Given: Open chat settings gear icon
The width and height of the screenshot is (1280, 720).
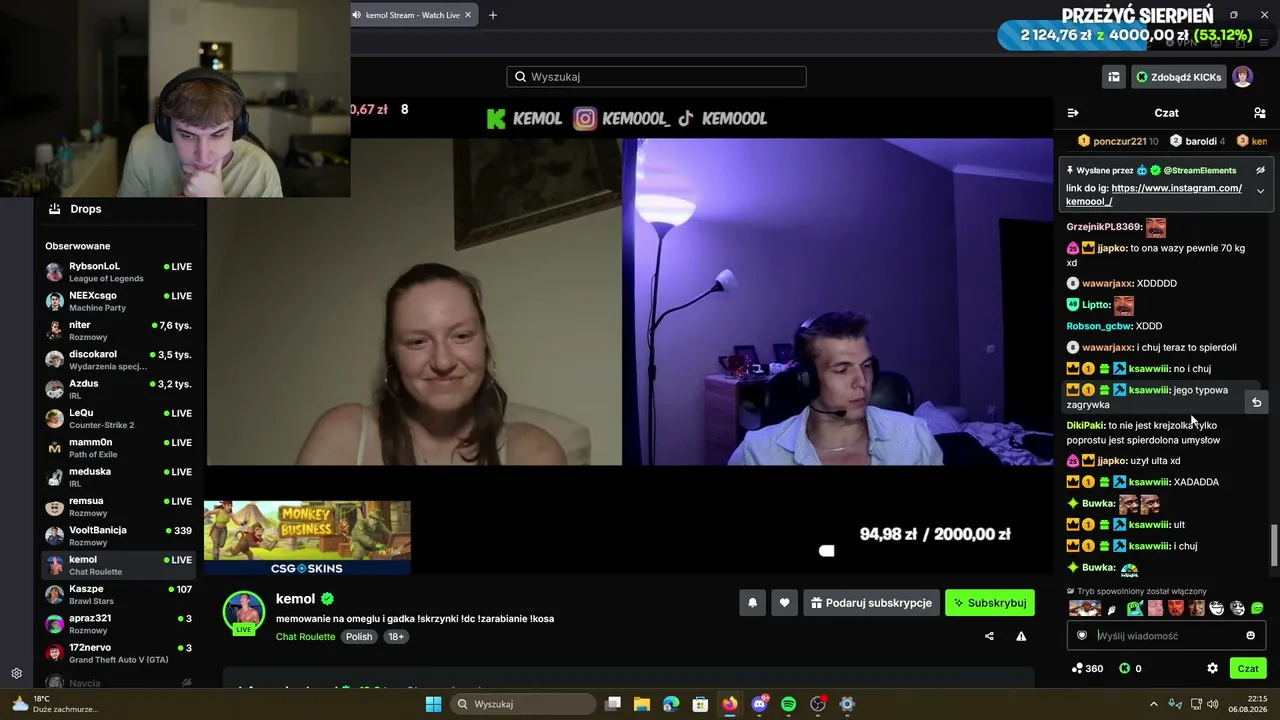Looking at the screenshot, I should [1213, 668].
